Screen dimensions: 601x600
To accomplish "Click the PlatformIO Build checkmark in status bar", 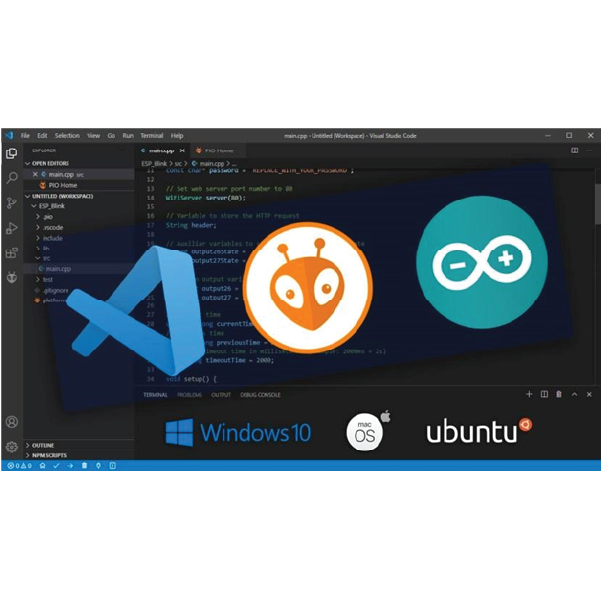I will click(x=56, y=465).
